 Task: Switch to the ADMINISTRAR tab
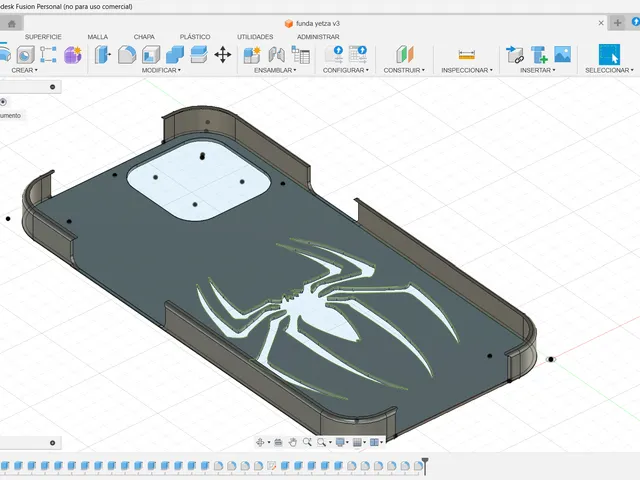318,37
